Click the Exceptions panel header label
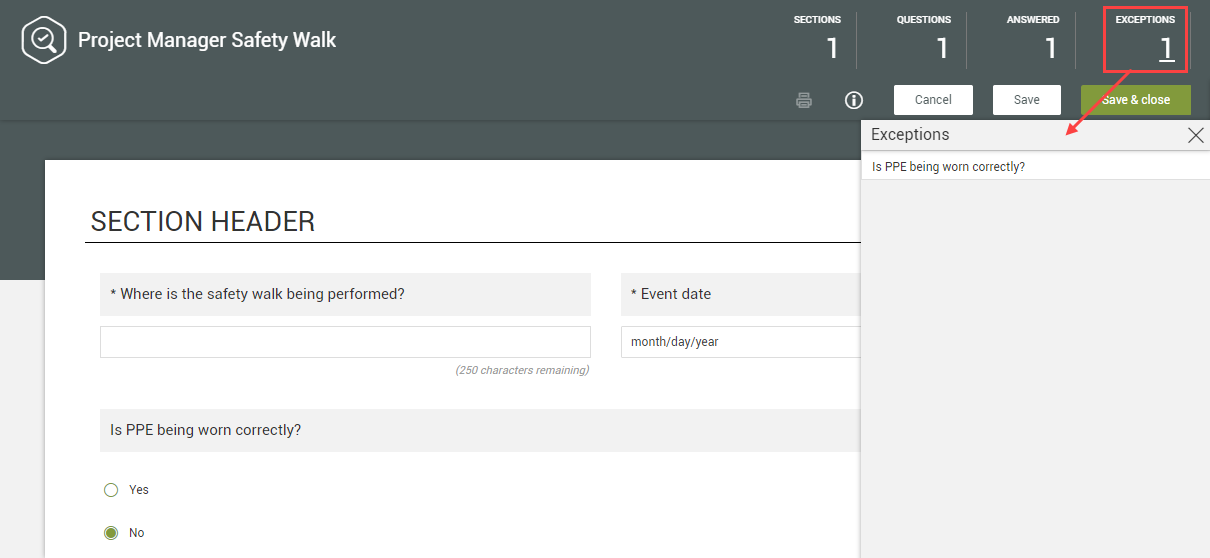Image resolution: width=1210 pixels, height=558 pixels. [x=910, y=135]
